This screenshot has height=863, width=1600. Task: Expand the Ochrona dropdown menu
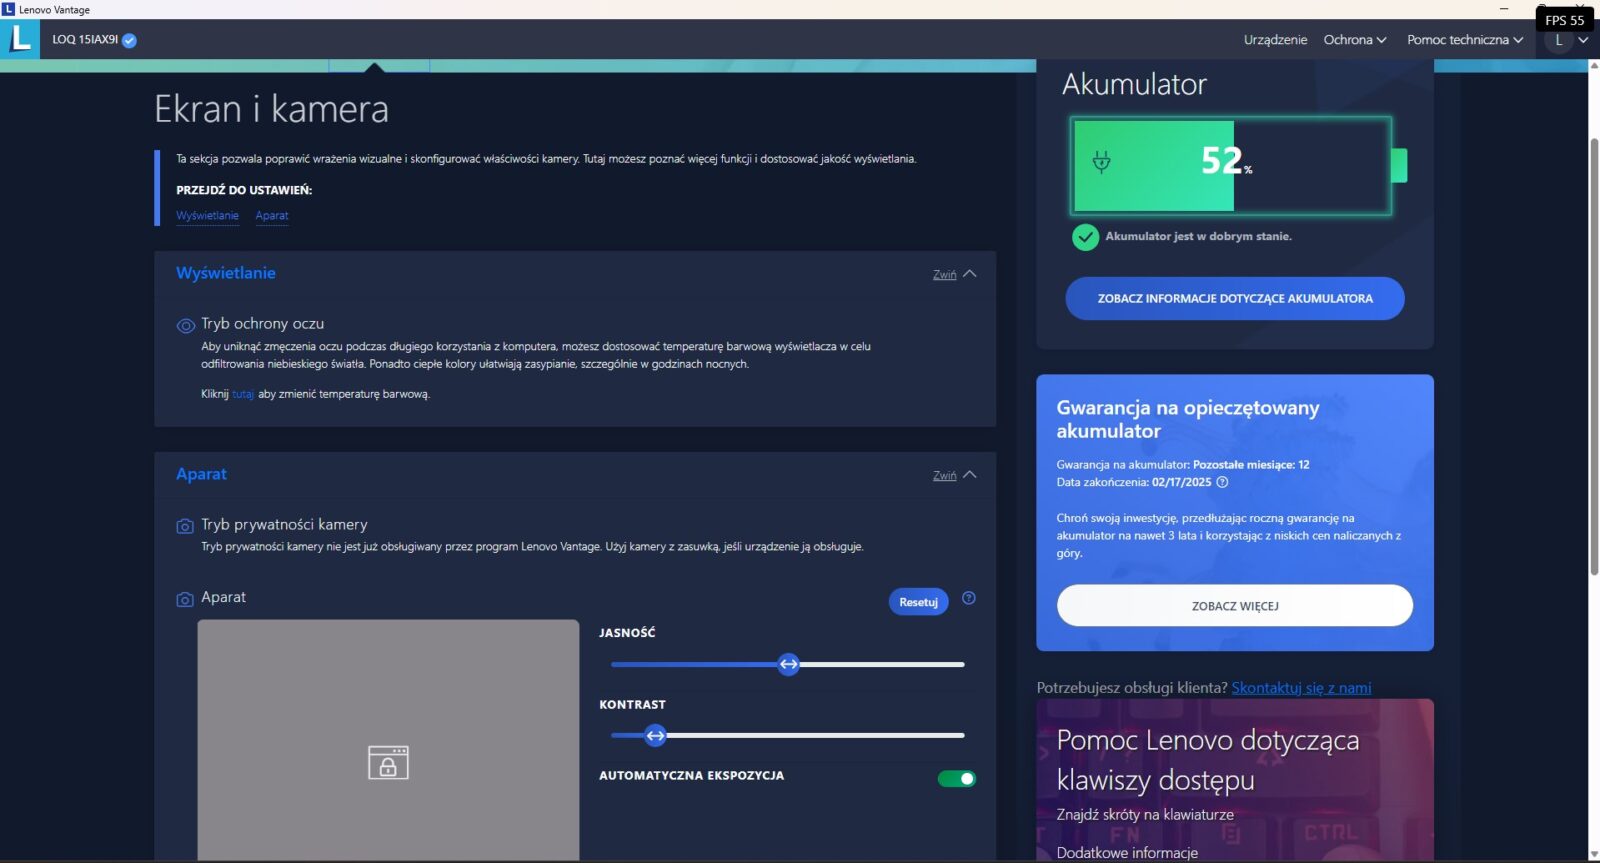[1354, 40]
